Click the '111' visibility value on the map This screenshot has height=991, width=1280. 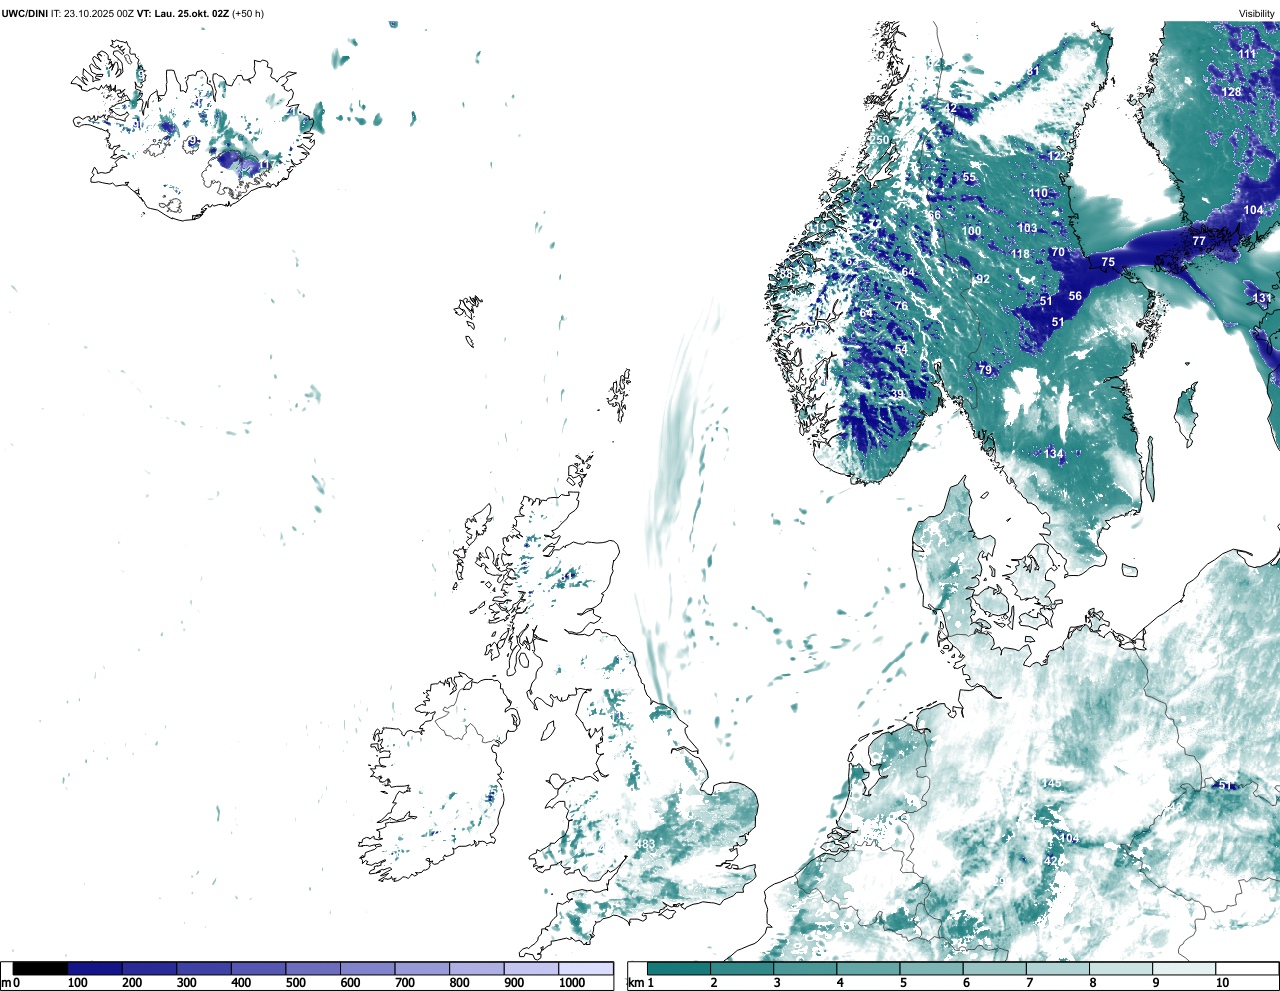point(1247,54)
